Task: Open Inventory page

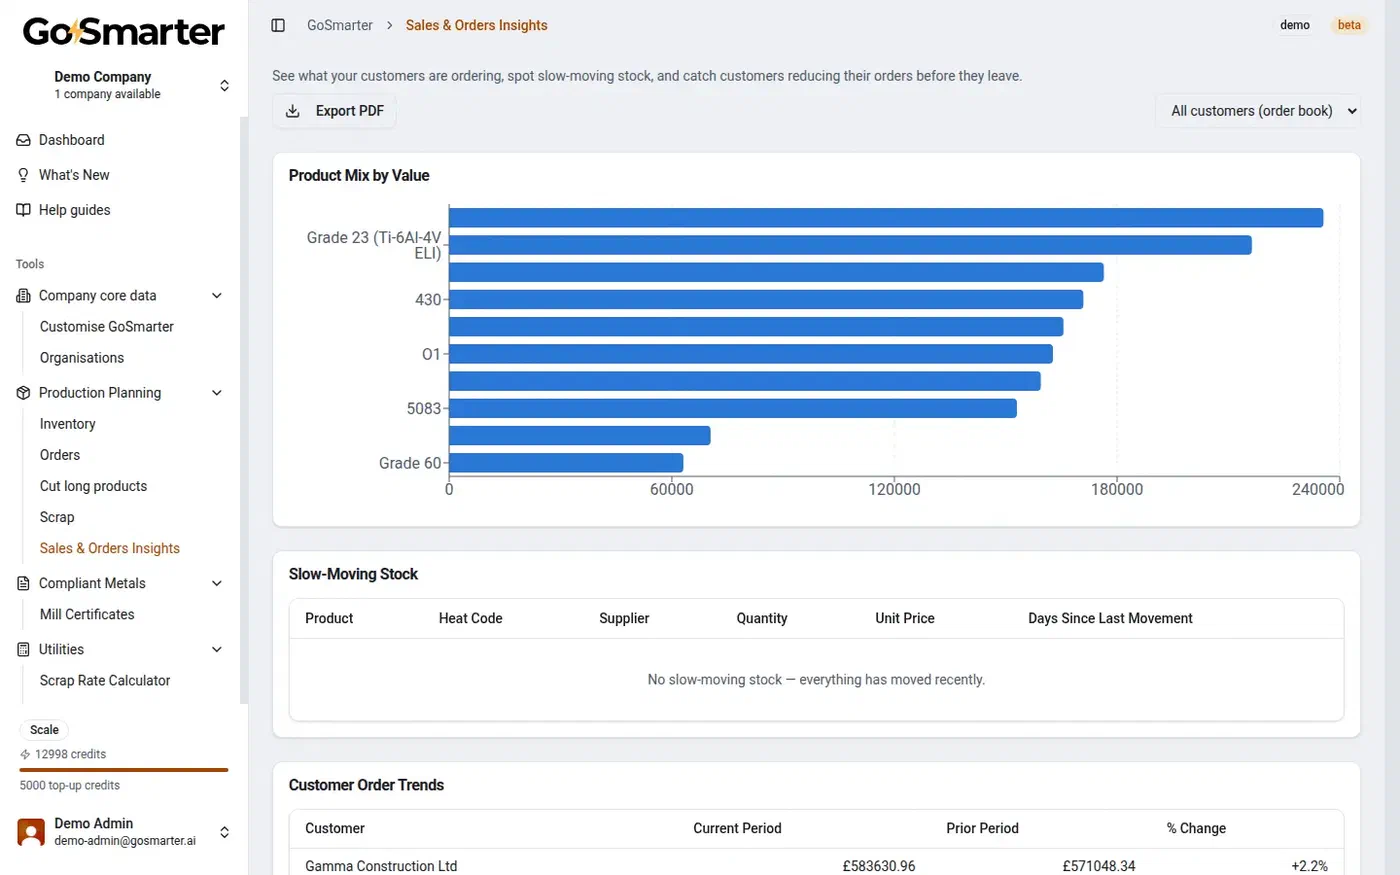Action: click(x=68, y=424)
